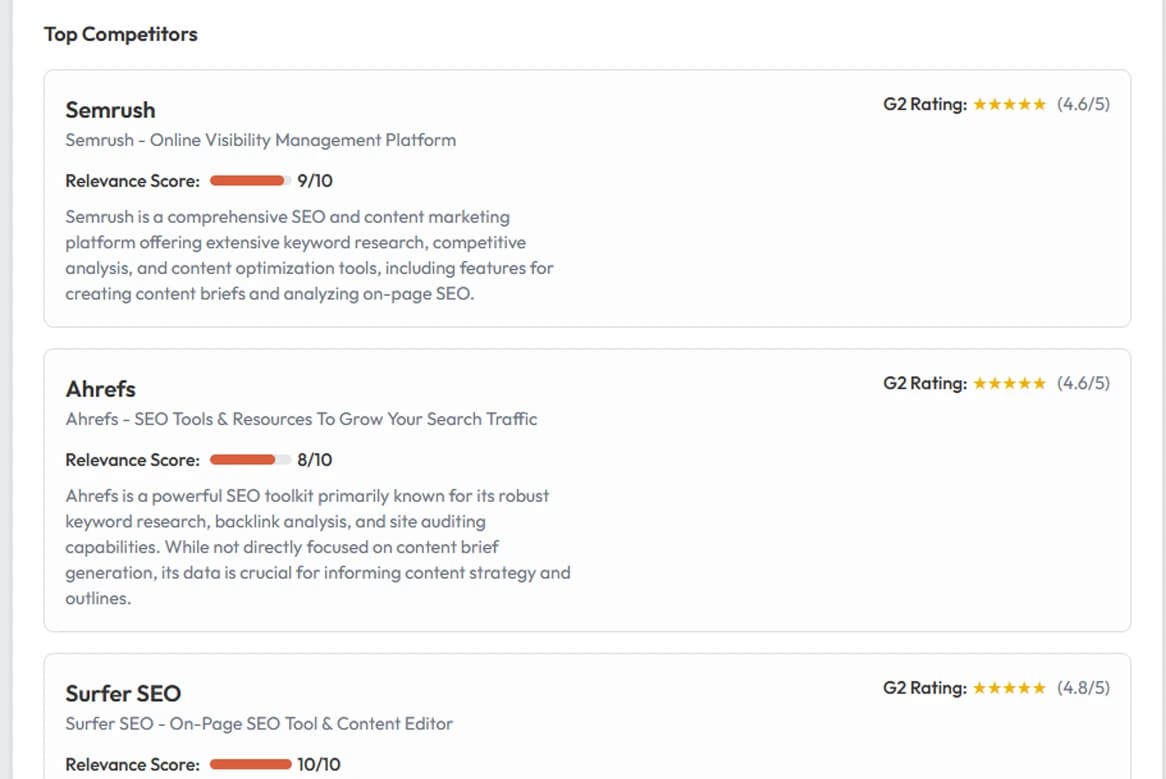Select the Surfer SEO competitor heading
Screen dimensions: 1166x779
[123, 694]
